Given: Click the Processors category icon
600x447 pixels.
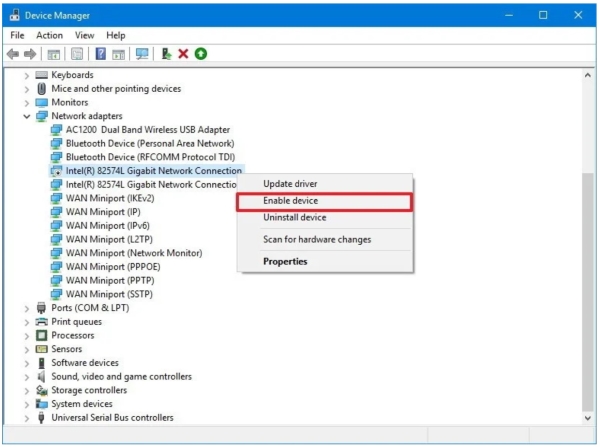Looking at the screenshot, I should click(41, 336).
